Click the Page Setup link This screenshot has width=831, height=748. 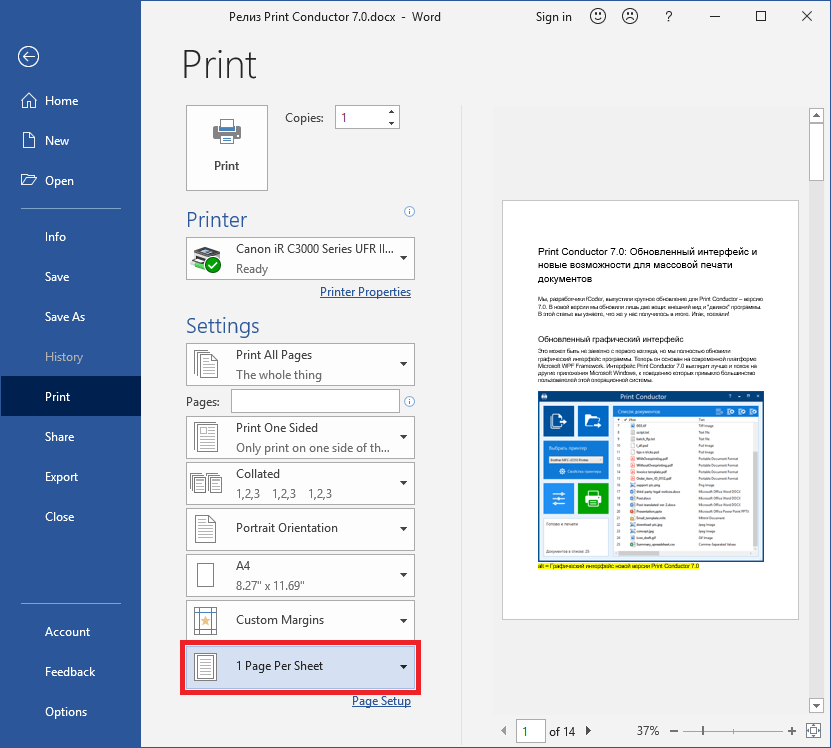click(x=381, y=701)
